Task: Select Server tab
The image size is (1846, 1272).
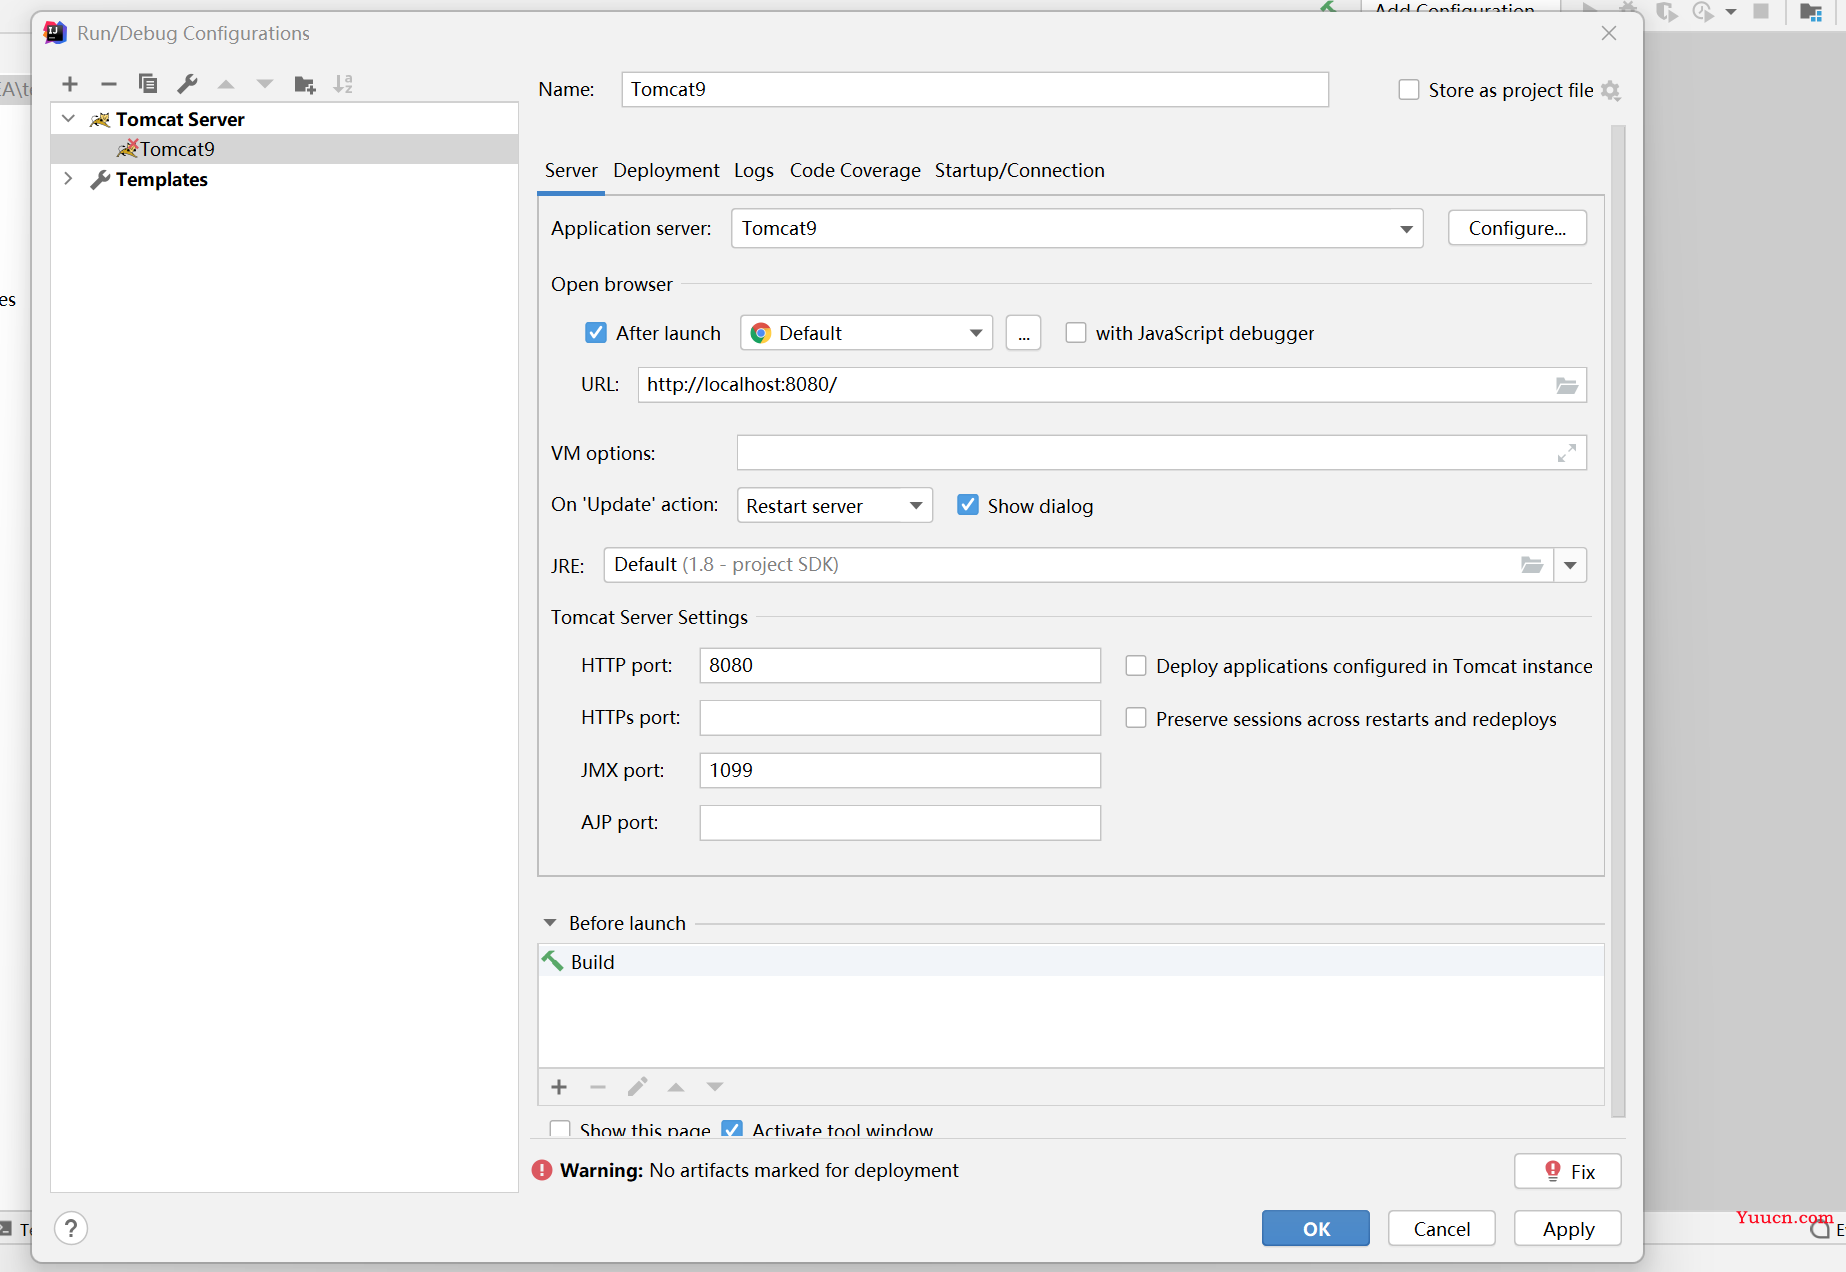Action: click(x=571, y=170)
